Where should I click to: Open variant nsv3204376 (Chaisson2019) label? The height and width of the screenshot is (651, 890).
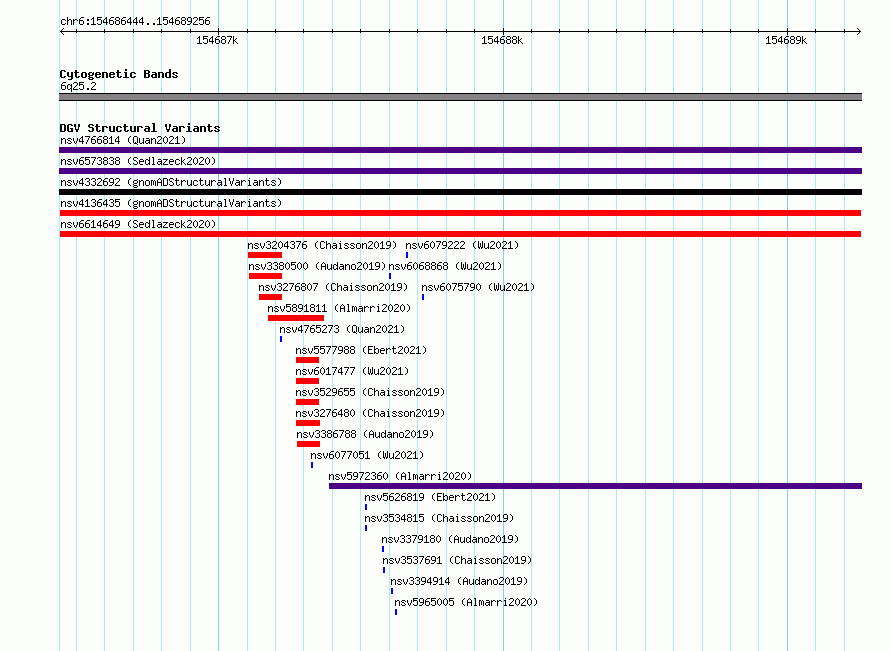(x=322, y=245)
